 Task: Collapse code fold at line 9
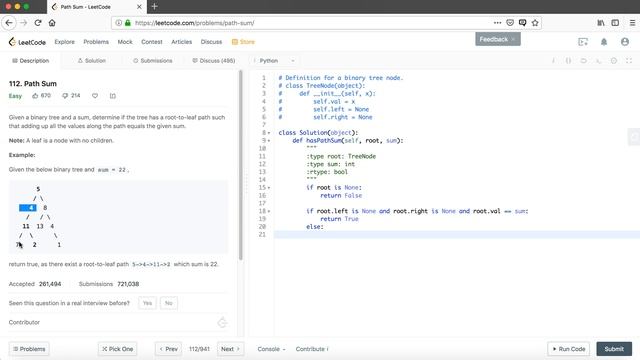click(x=269, y=141)
